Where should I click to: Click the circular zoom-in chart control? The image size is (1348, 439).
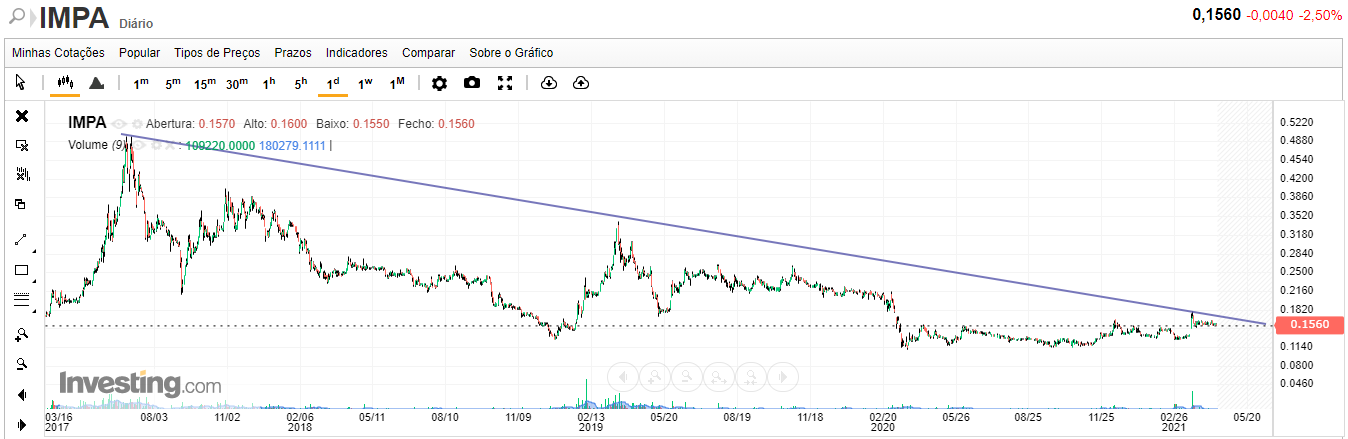coord(654,376)
